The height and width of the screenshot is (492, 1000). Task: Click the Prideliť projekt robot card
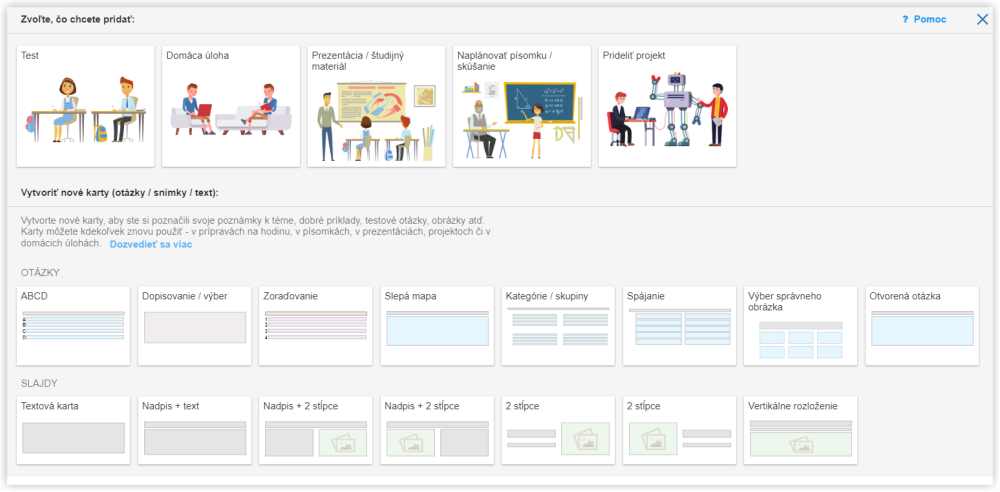[667, 106]
